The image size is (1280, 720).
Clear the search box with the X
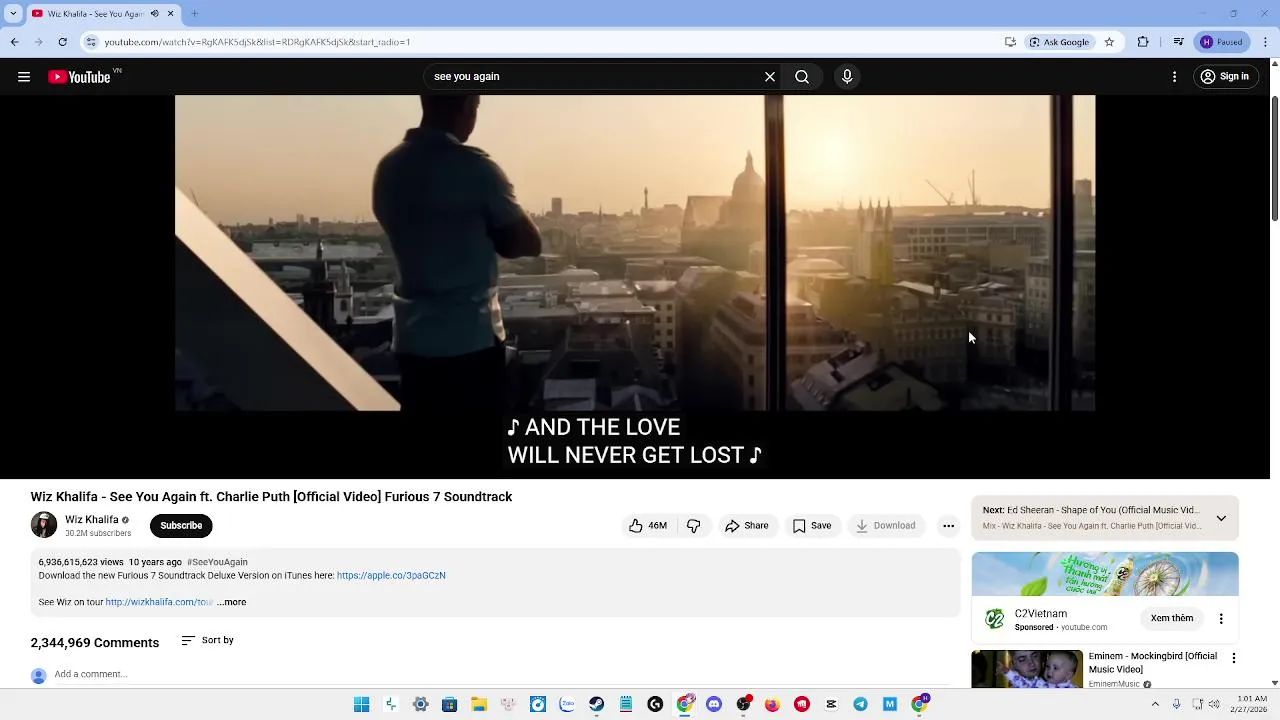770,77
